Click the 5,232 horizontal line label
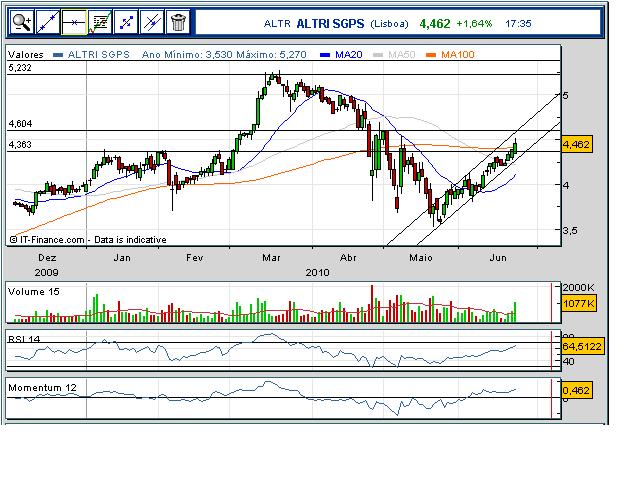The image size is (640, 480). point(20,68)
